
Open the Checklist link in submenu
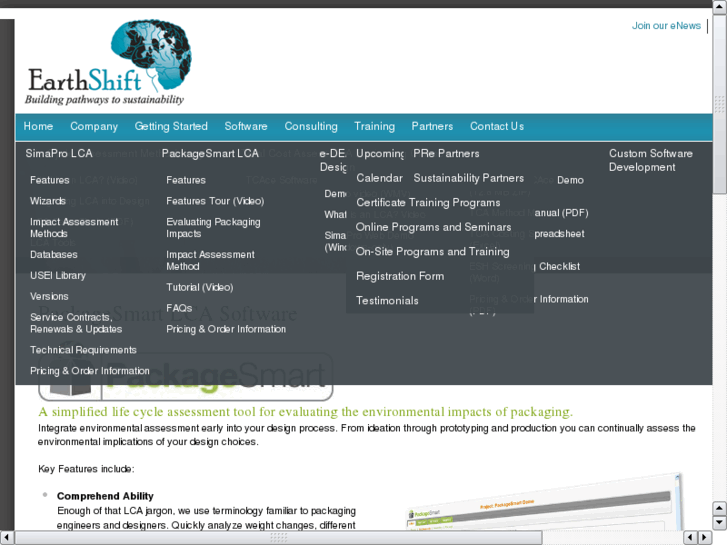[559, 266]
